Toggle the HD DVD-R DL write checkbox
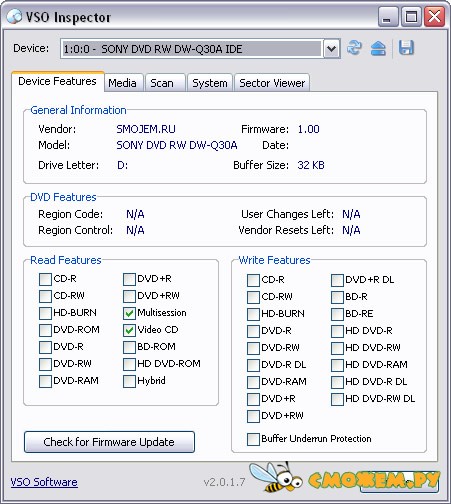The height and width of the screenshot is (504, 451). [x=337, y=382]
